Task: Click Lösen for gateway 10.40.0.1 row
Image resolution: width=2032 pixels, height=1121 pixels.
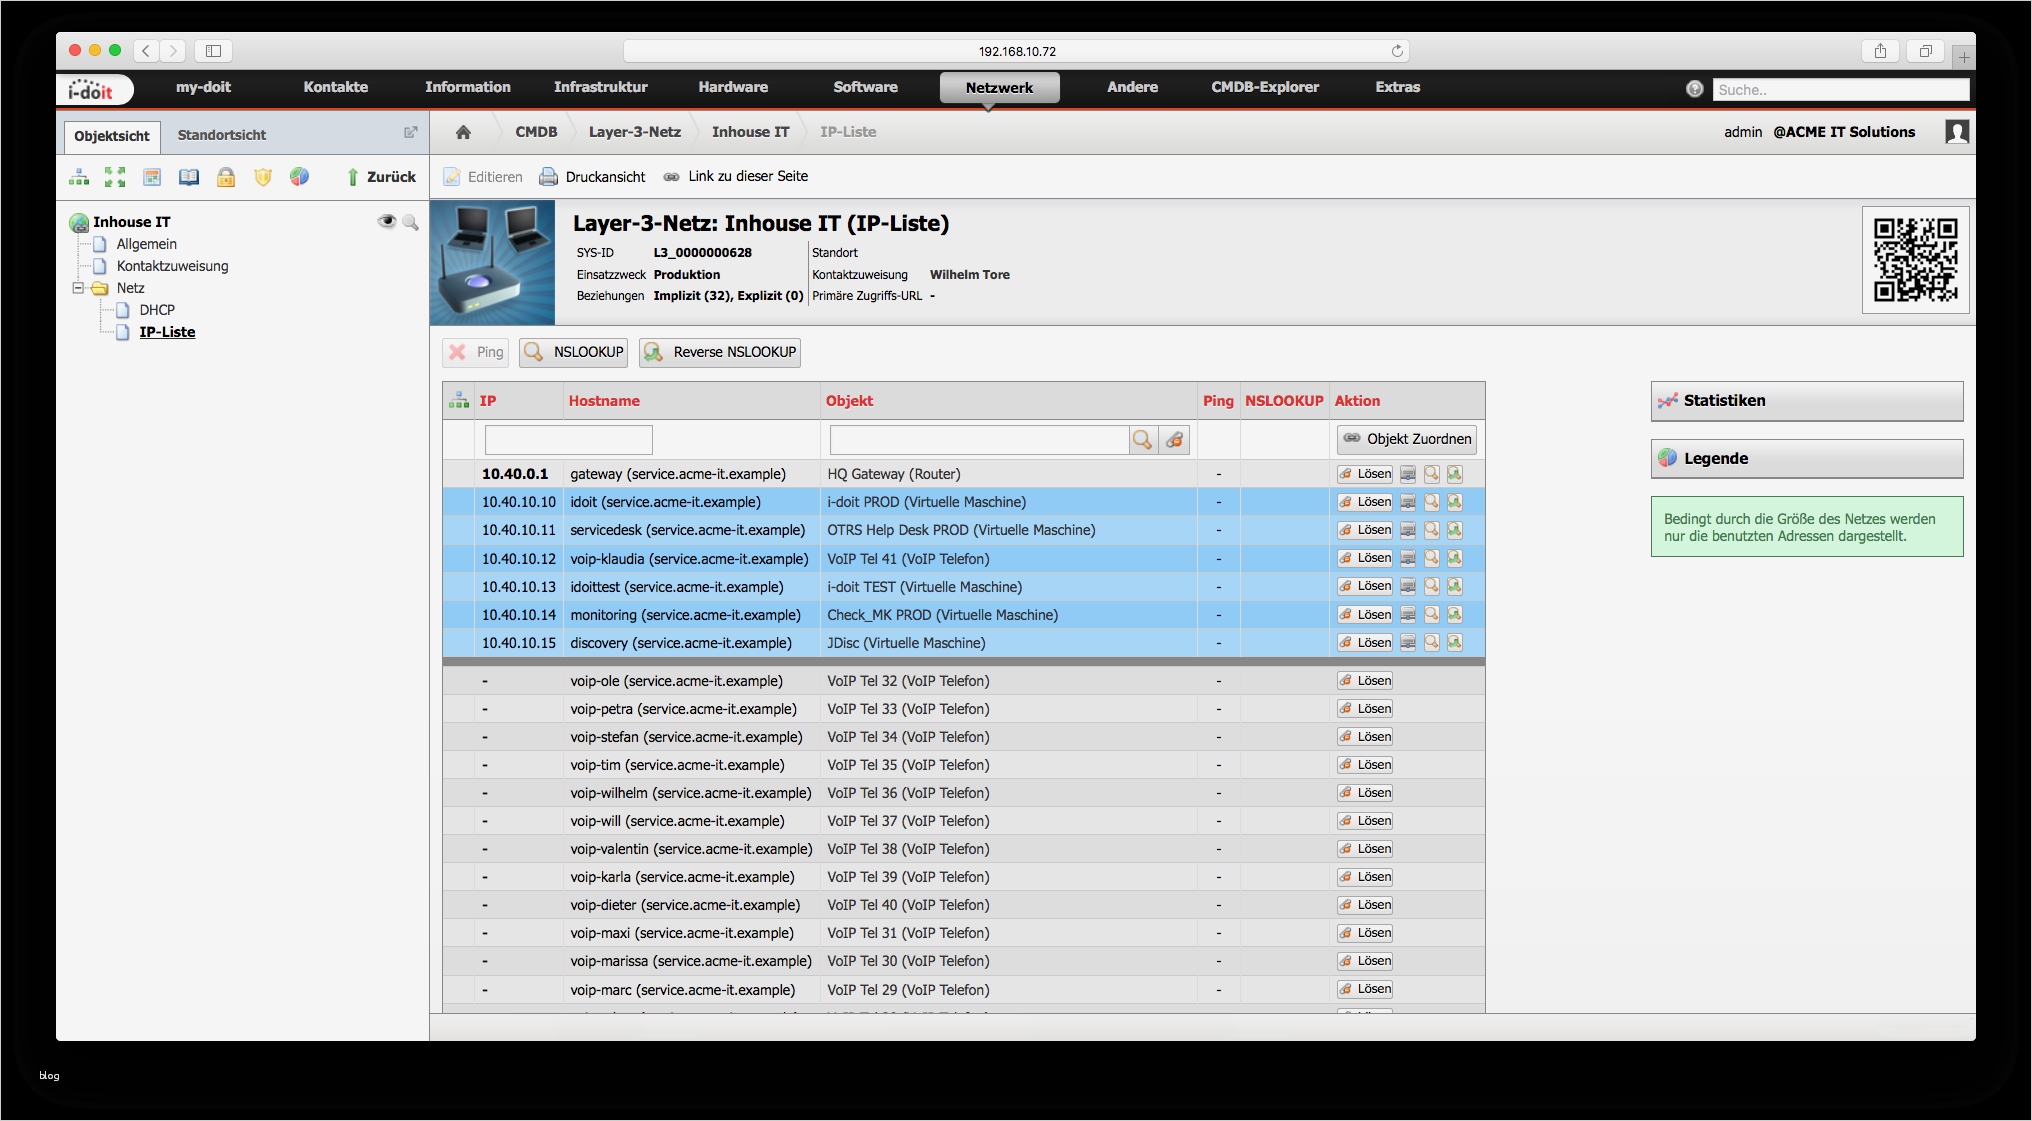Action: point(1365,474)
